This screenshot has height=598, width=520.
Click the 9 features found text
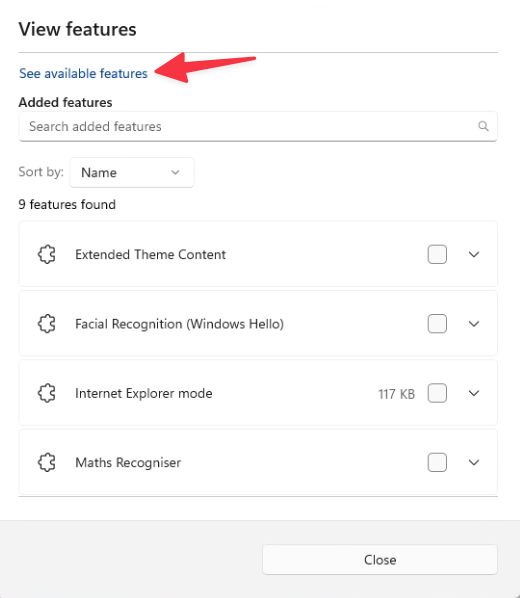[x=67, y=204]
